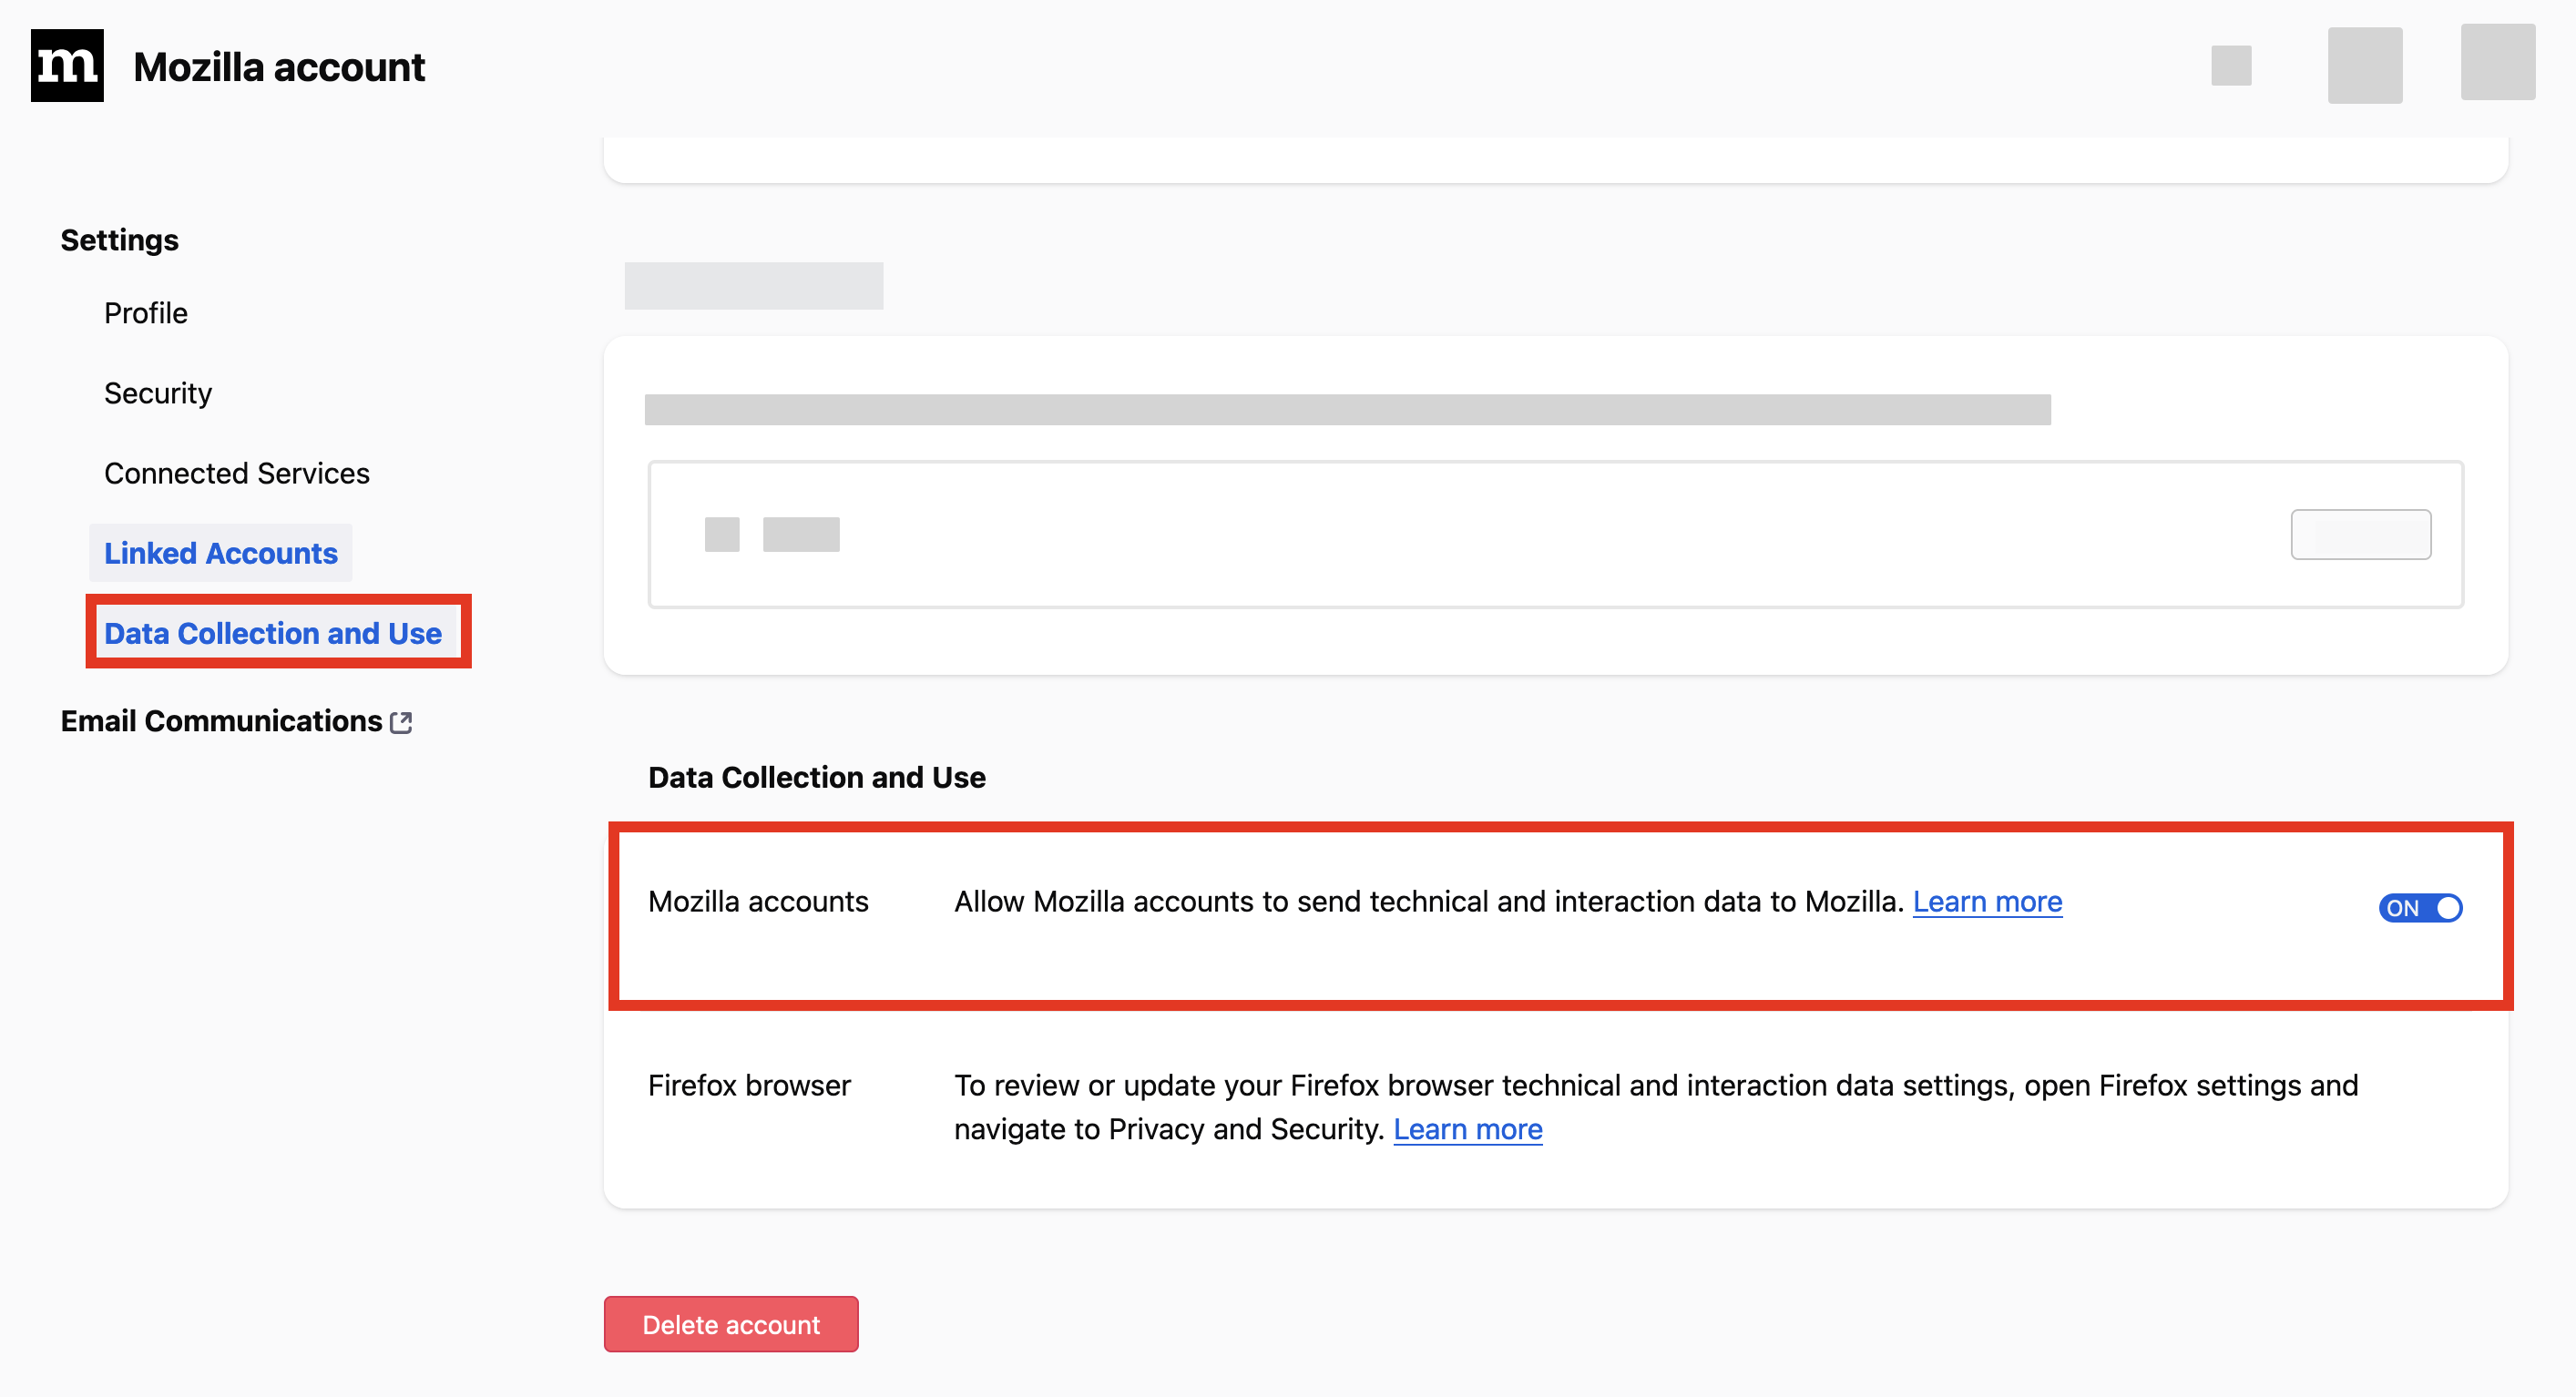
Task: Toggle off Mozilla accounts data sharing switch
Action: (2420, 907)
